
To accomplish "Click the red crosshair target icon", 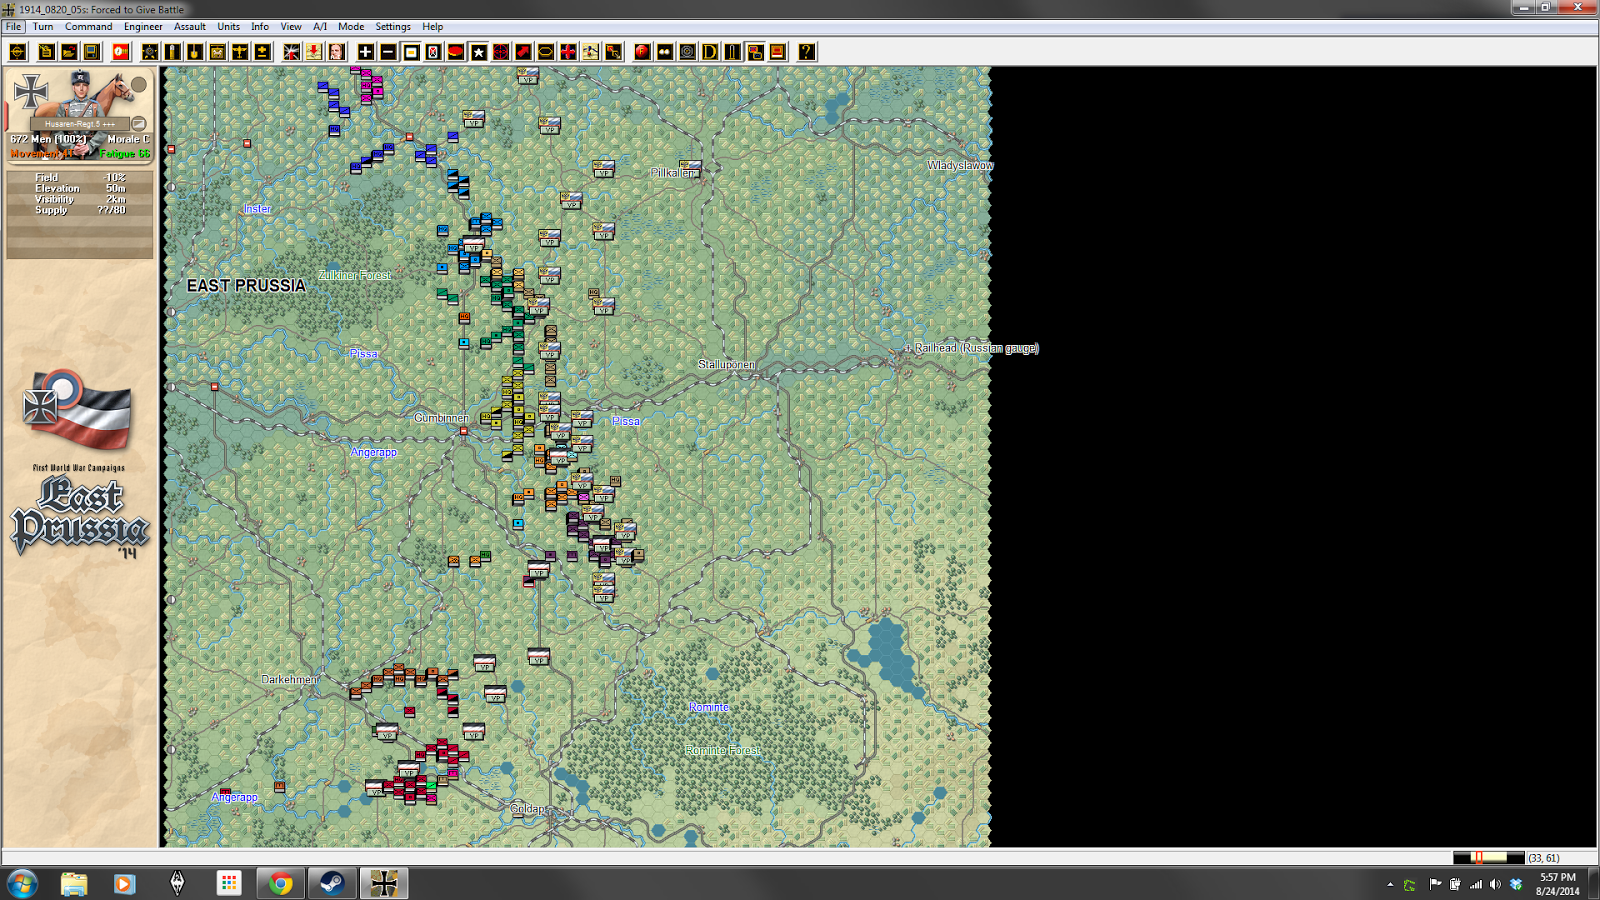I will (x=501, y=52).
